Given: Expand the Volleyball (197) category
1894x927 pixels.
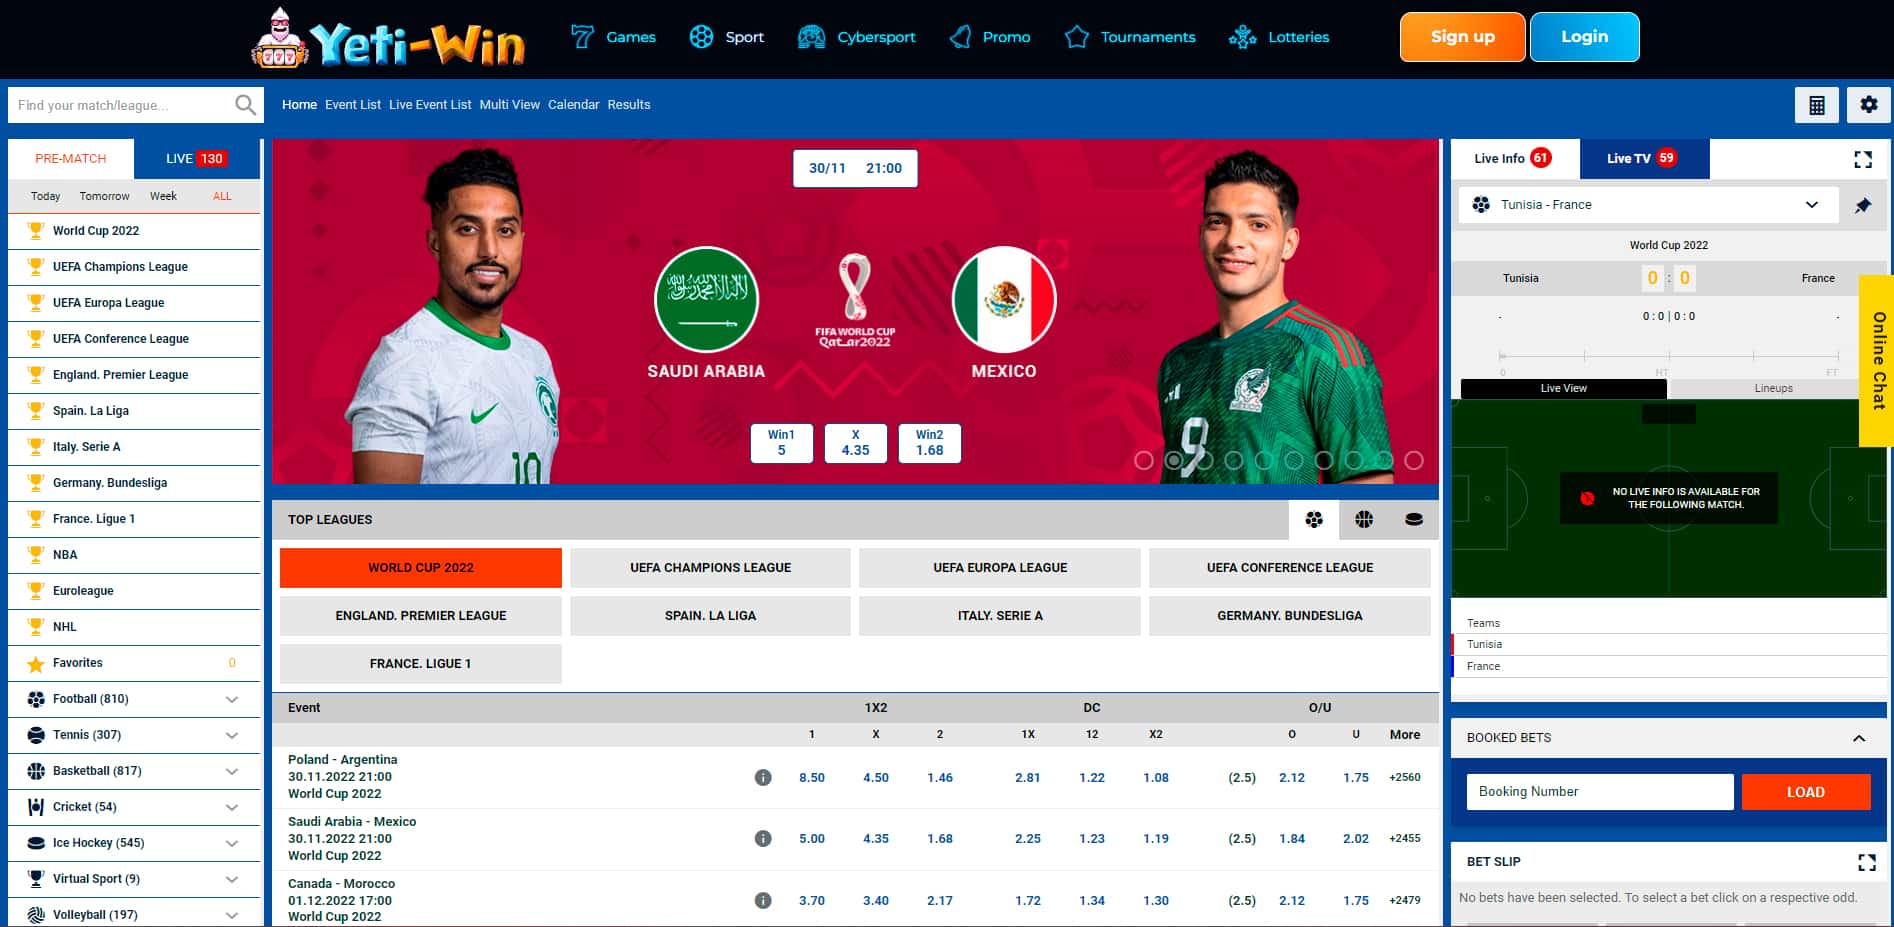Looking at the screenshot, I should (232, 915).
